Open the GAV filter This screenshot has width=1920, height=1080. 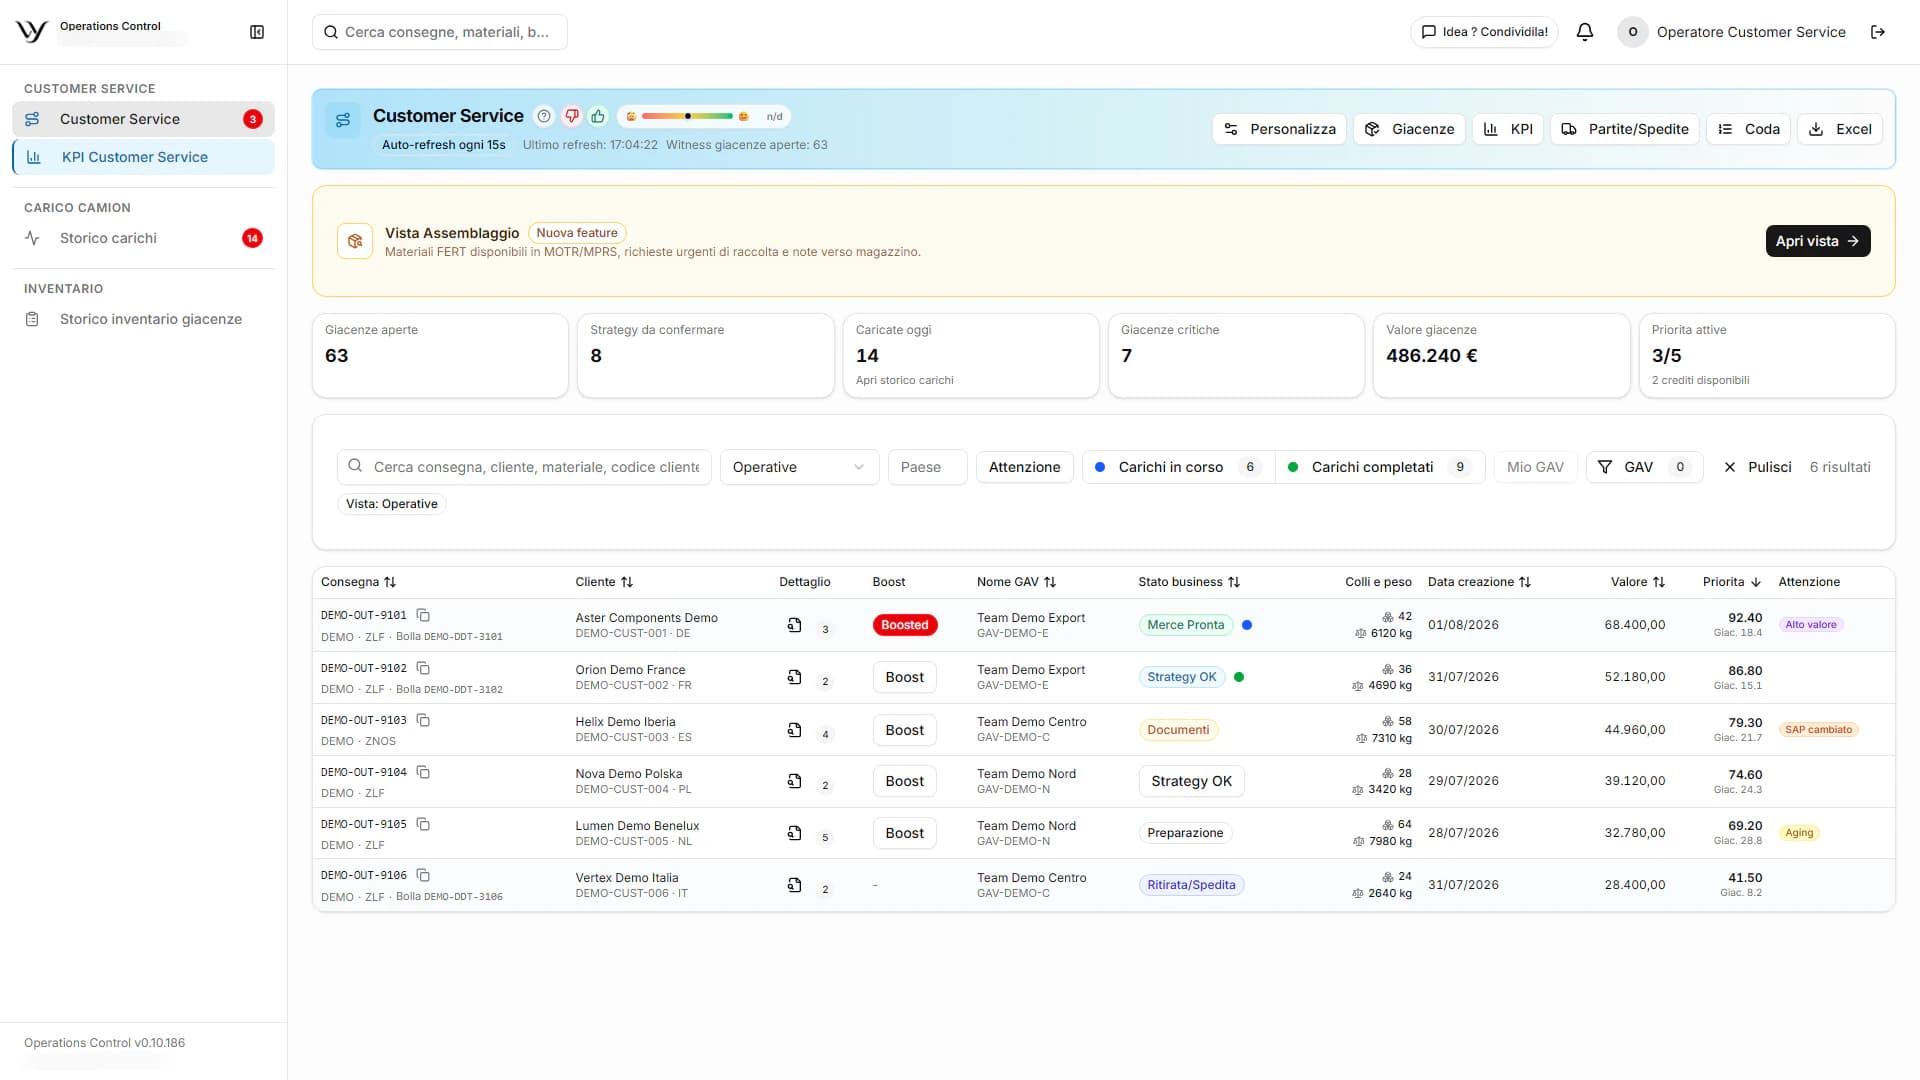(1644, 467)
